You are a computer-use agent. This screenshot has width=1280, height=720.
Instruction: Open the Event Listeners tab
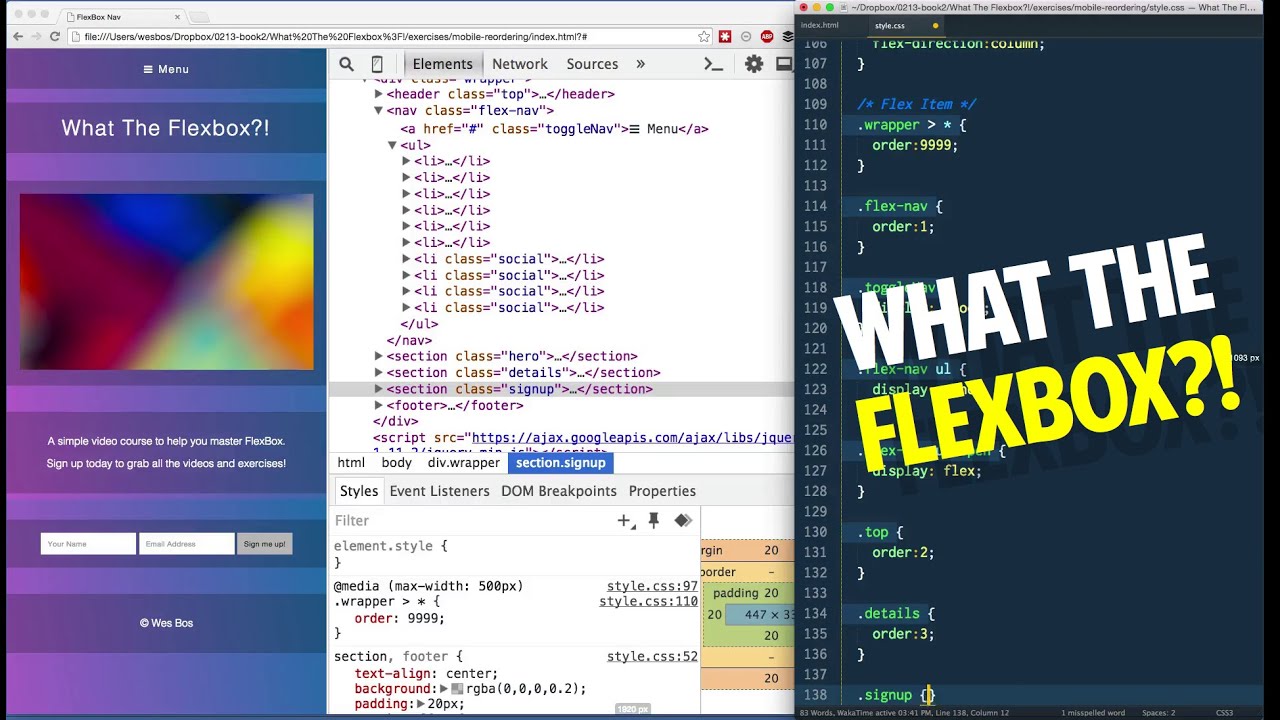tap(440, 491)
